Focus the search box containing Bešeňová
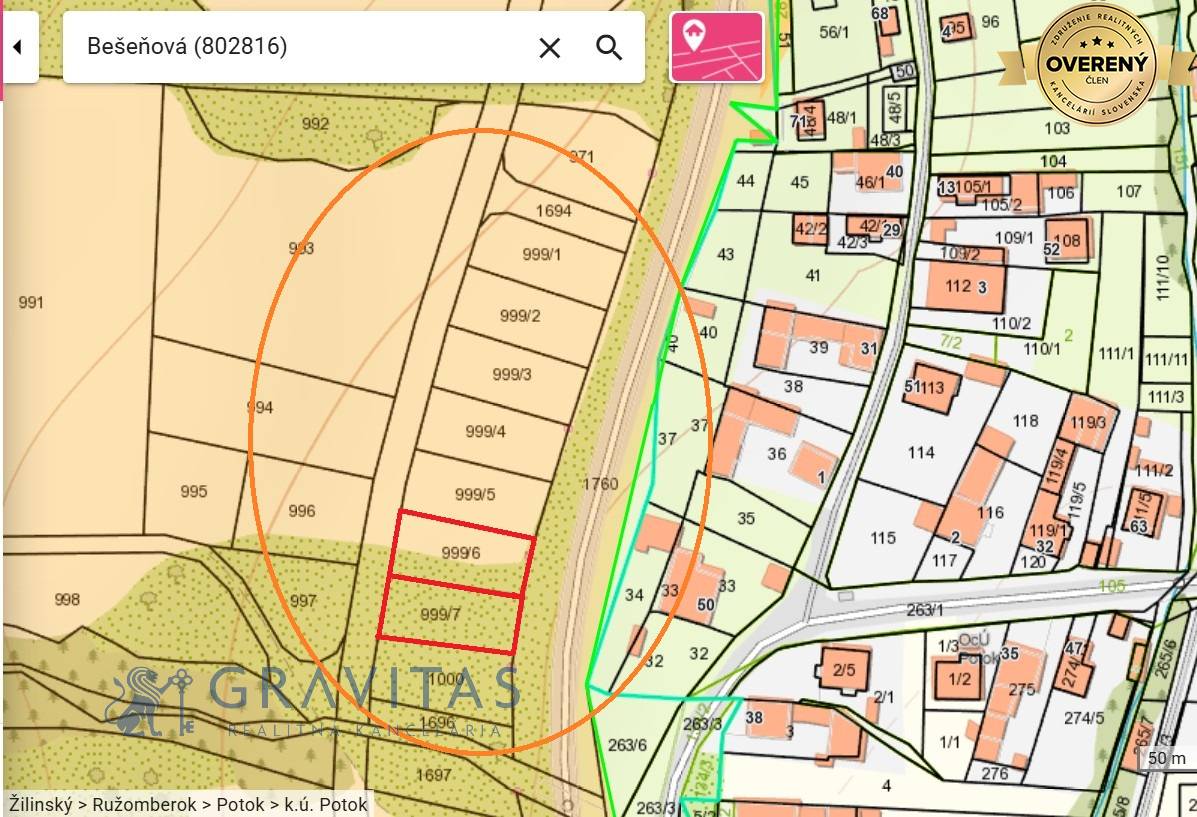The height and width of the screenshot is (817, 1197). [x=300, y=47]
